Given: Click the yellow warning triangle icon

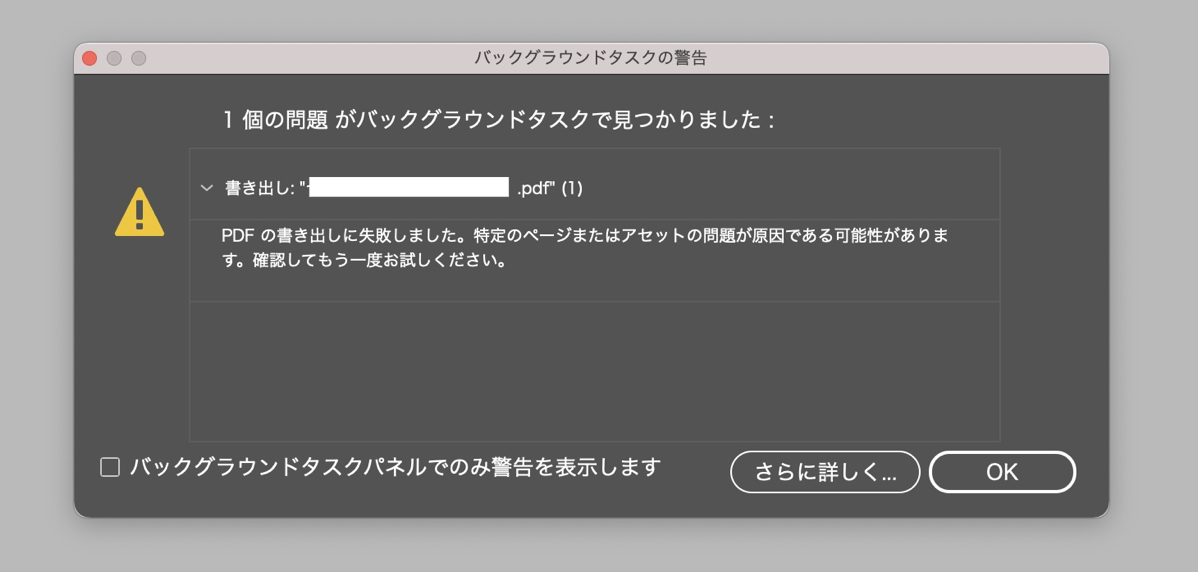Looking at the screenshot, I should pyautogui.click(x=139, y=212).
